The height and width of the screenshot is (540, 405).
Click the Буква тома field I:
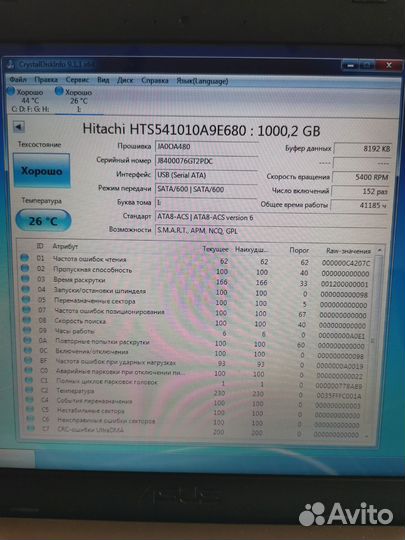point(206,203)
